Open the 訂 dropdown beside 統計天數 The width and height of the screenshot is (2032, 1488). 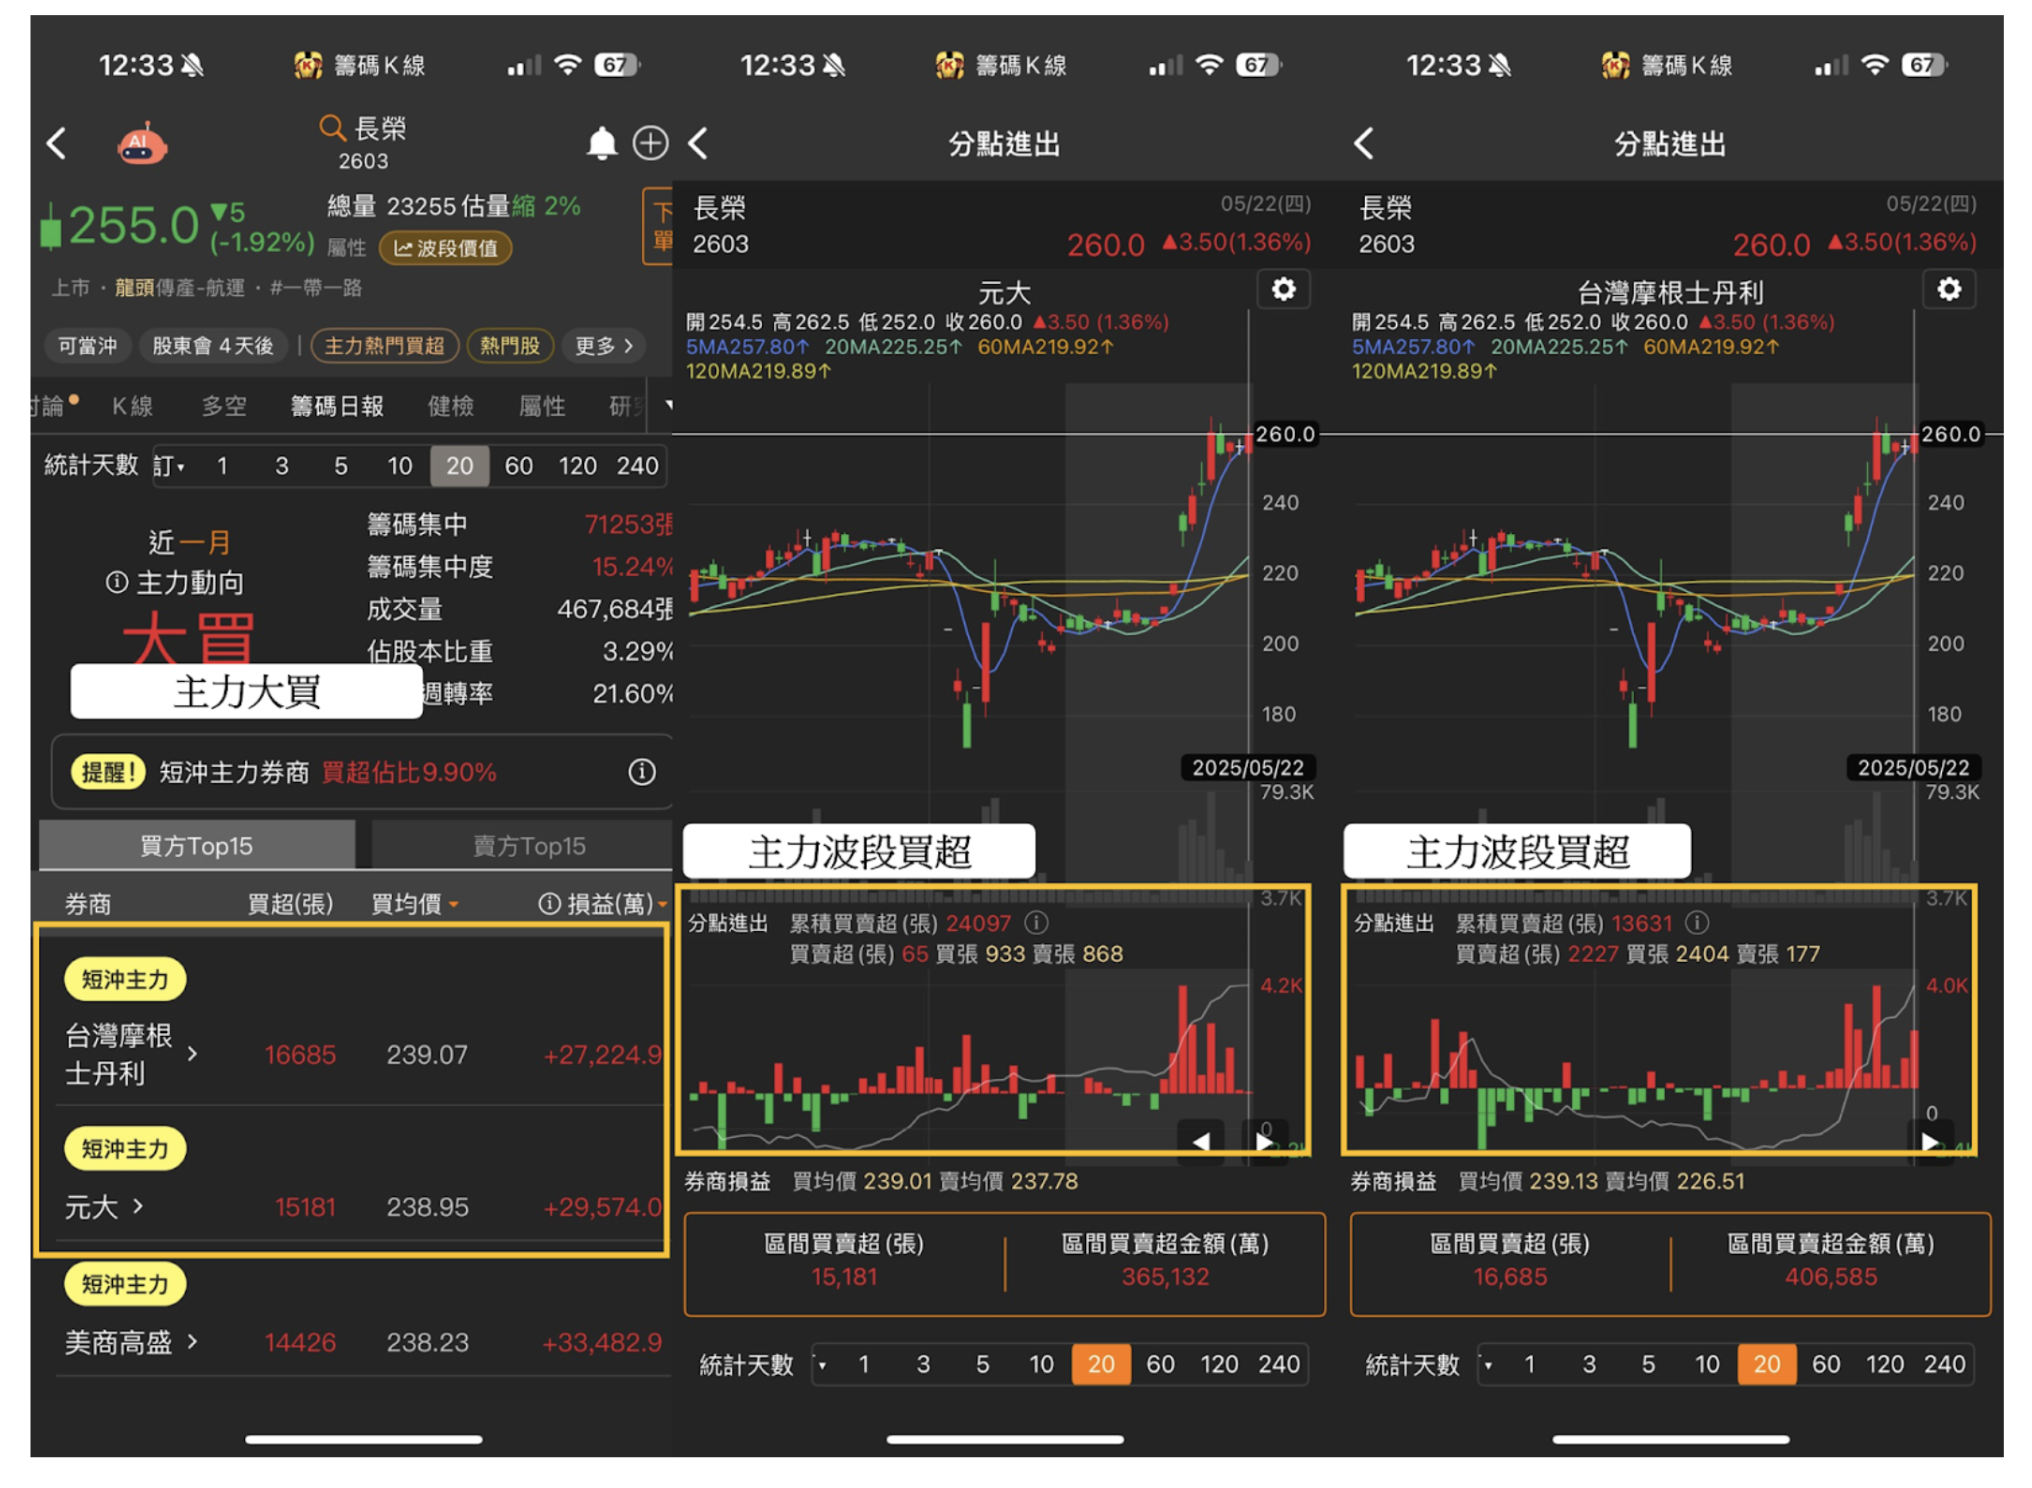point(169,466)
